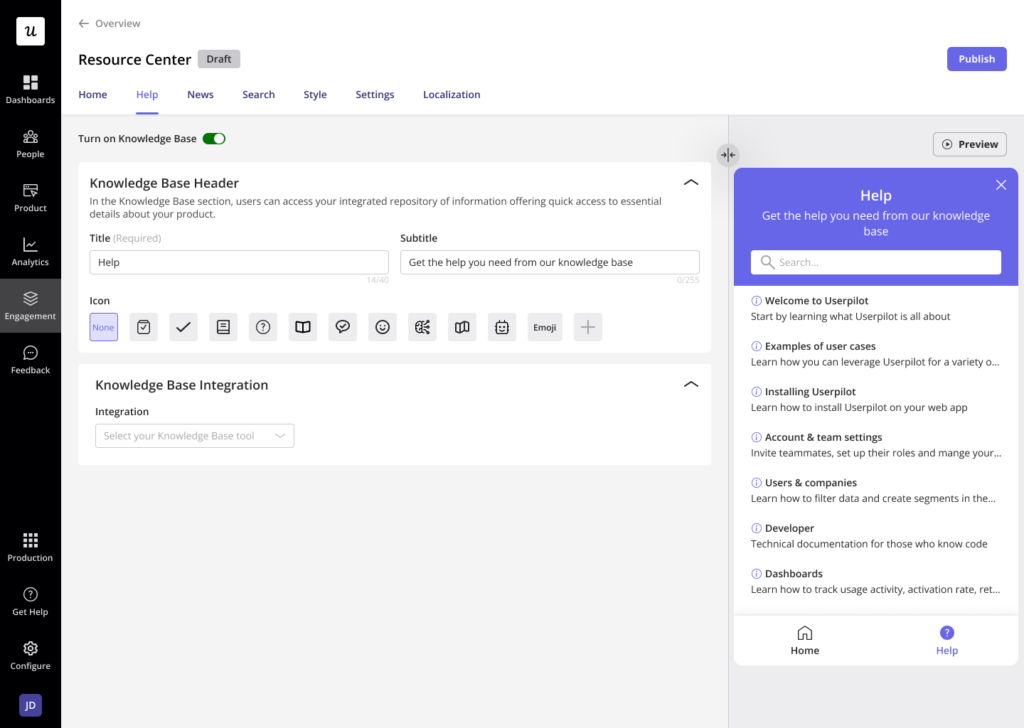Choose the Emoji icon option

[x=544, y=327]
